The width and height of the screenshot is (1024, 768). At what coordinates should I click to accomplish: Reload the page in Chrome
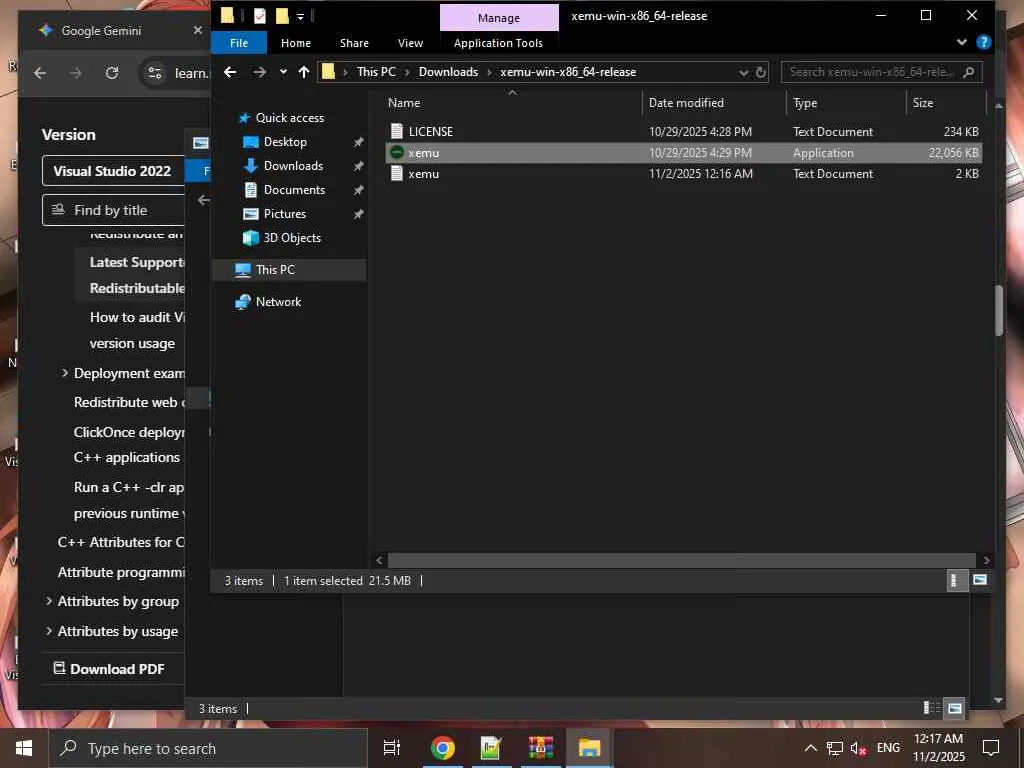point(112,72)
